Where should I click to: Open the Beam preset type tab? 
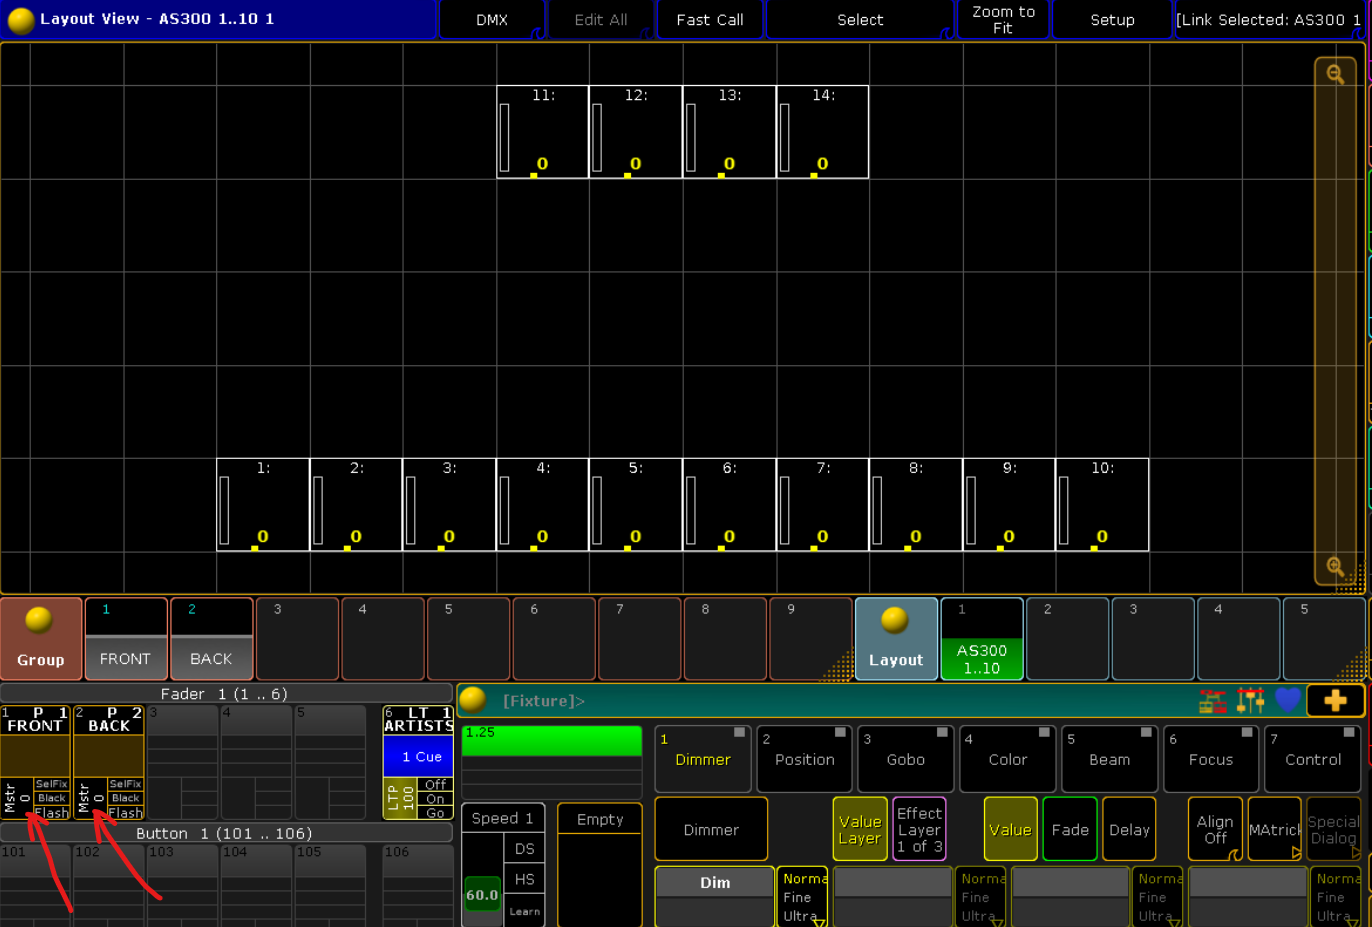(x=1110, y=759)
